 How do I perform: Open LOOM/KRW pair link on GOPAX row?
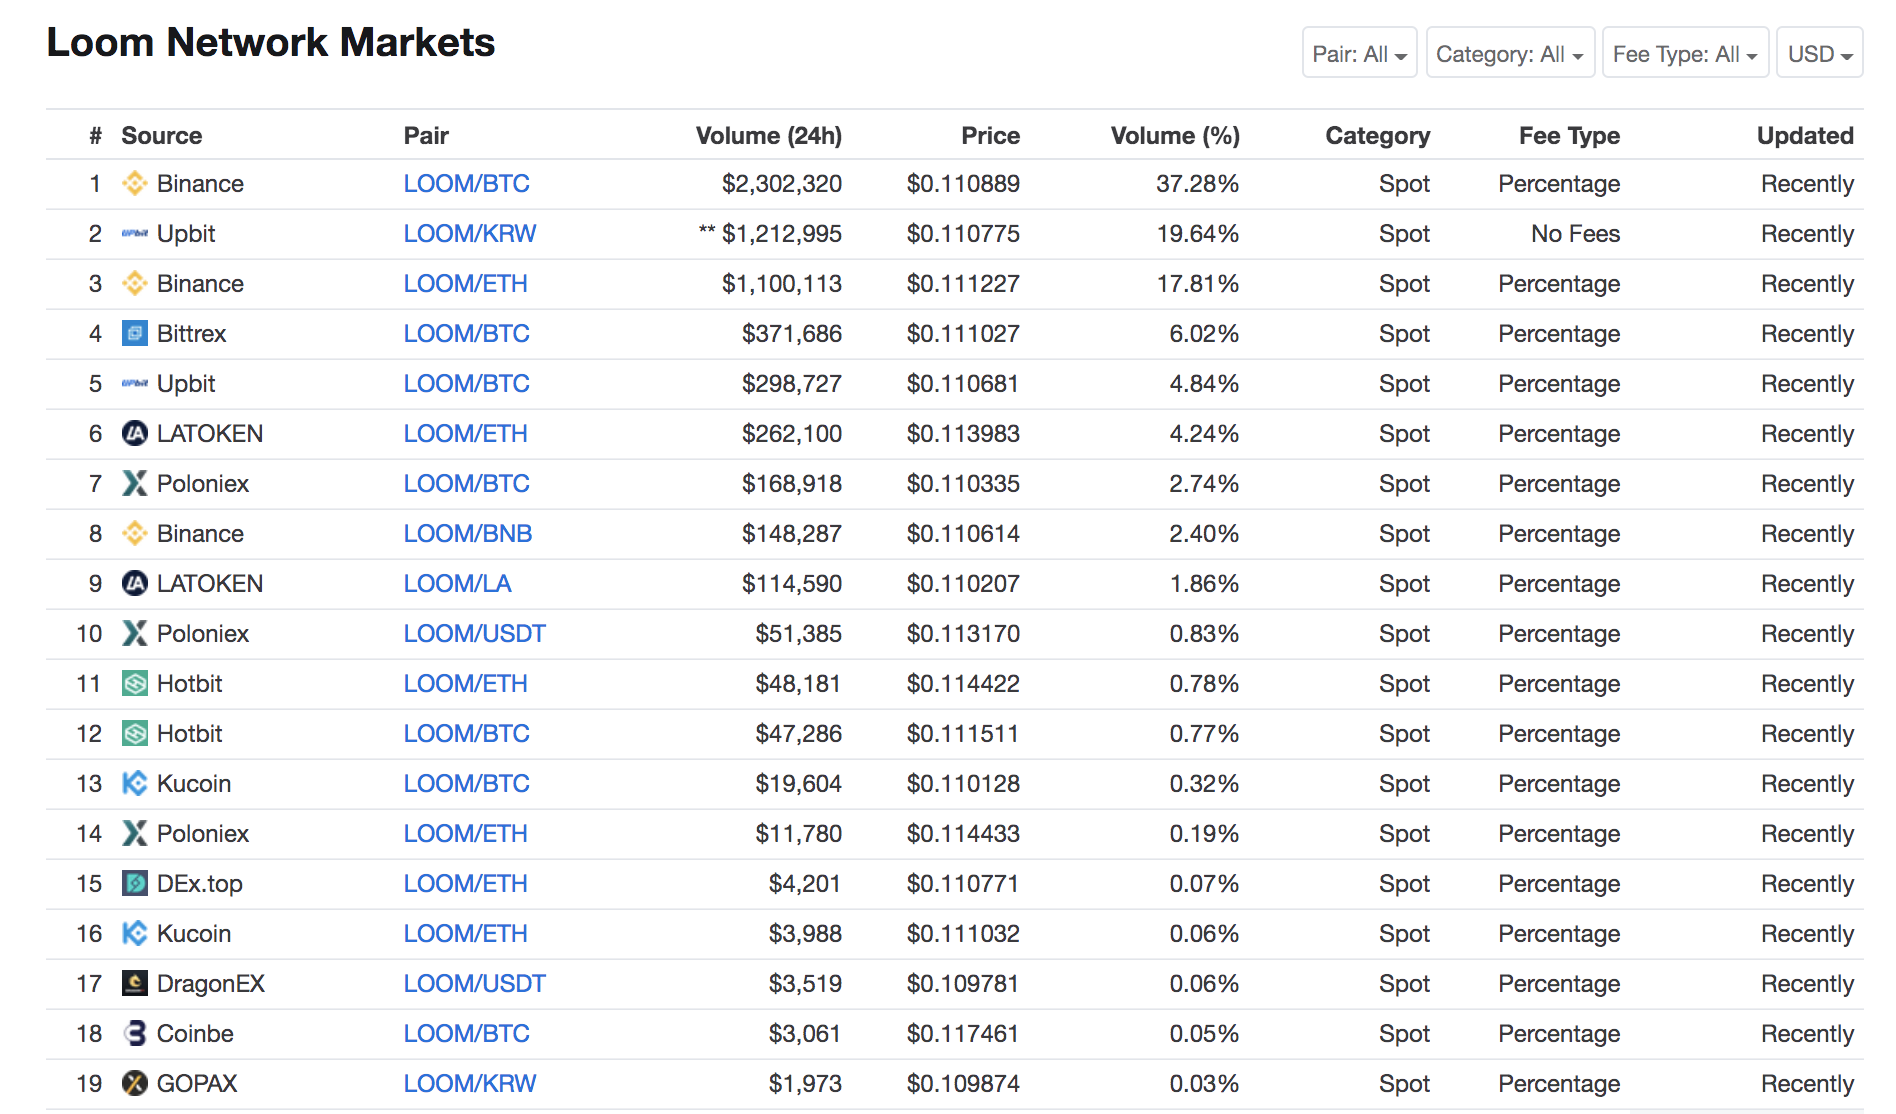click(469, 1083)
